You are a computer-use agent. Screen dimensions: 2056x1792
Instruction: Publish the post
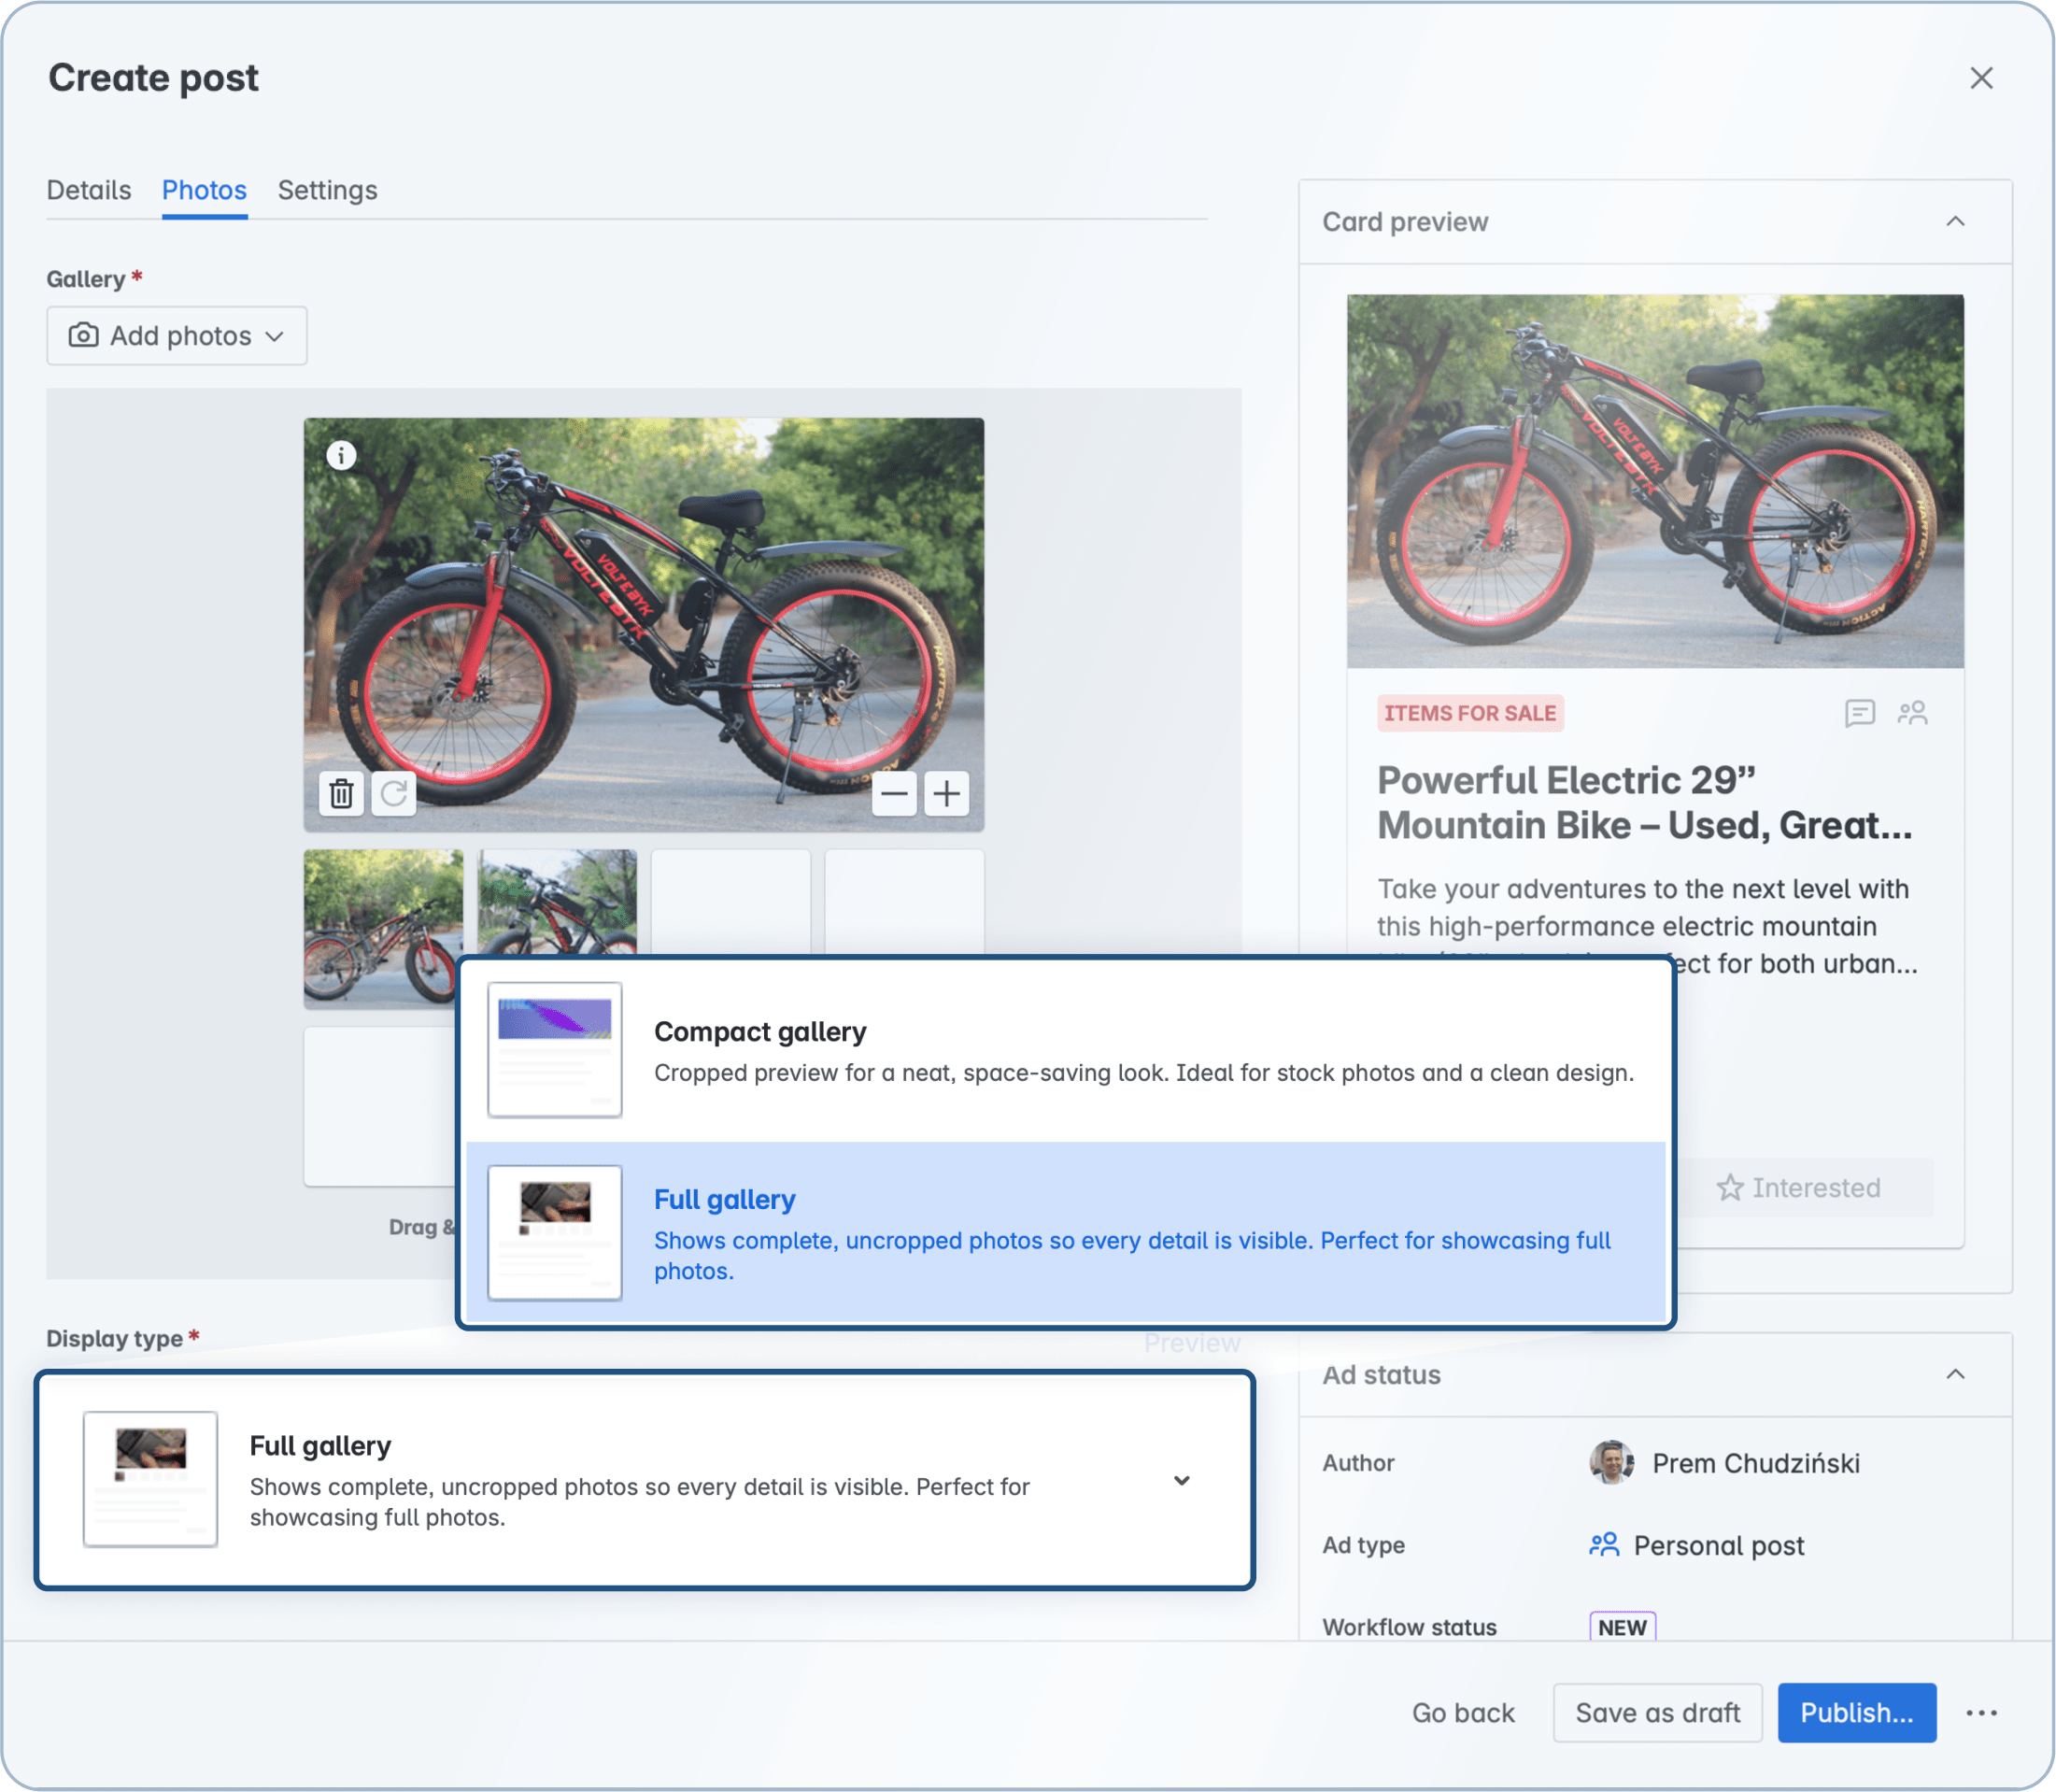pos(1857,1712)
